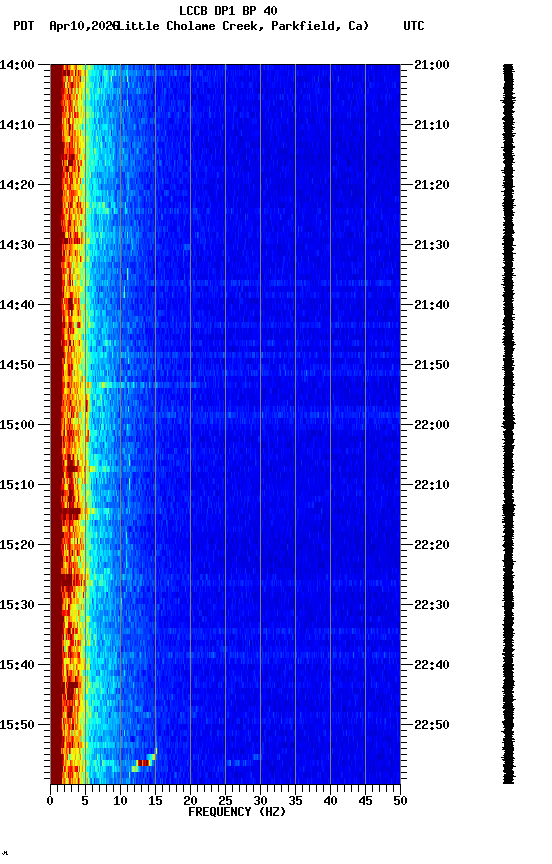Click the '22:40' UTC time label
The height and width of the screenshot is (864, 552).
432,666
